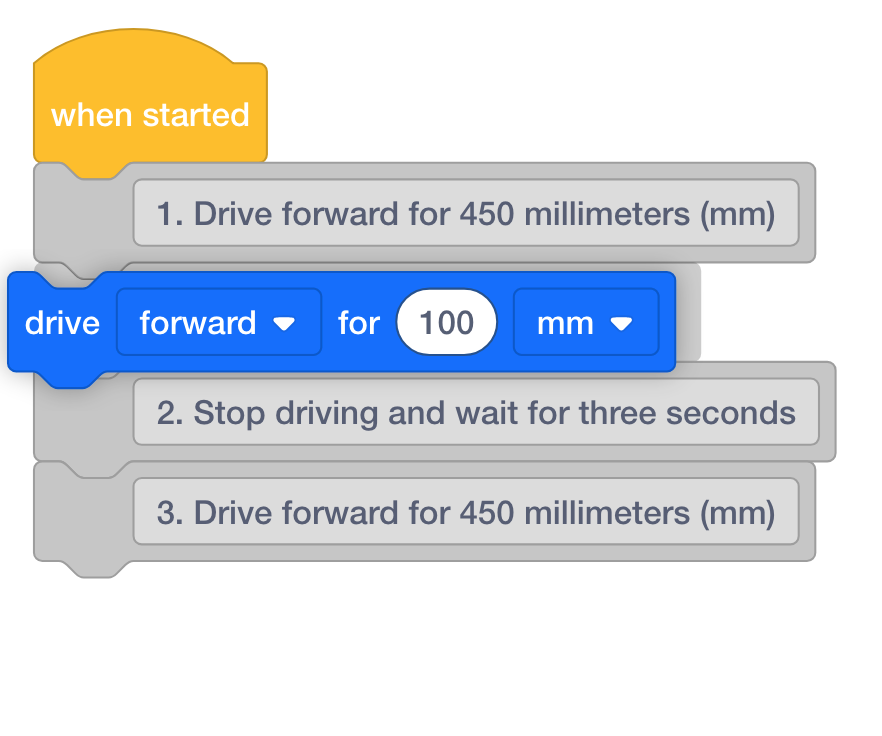Select the "3. Drive forward" comment text
882x736 pixels.
pyautogui.click(x=465, y=512)
